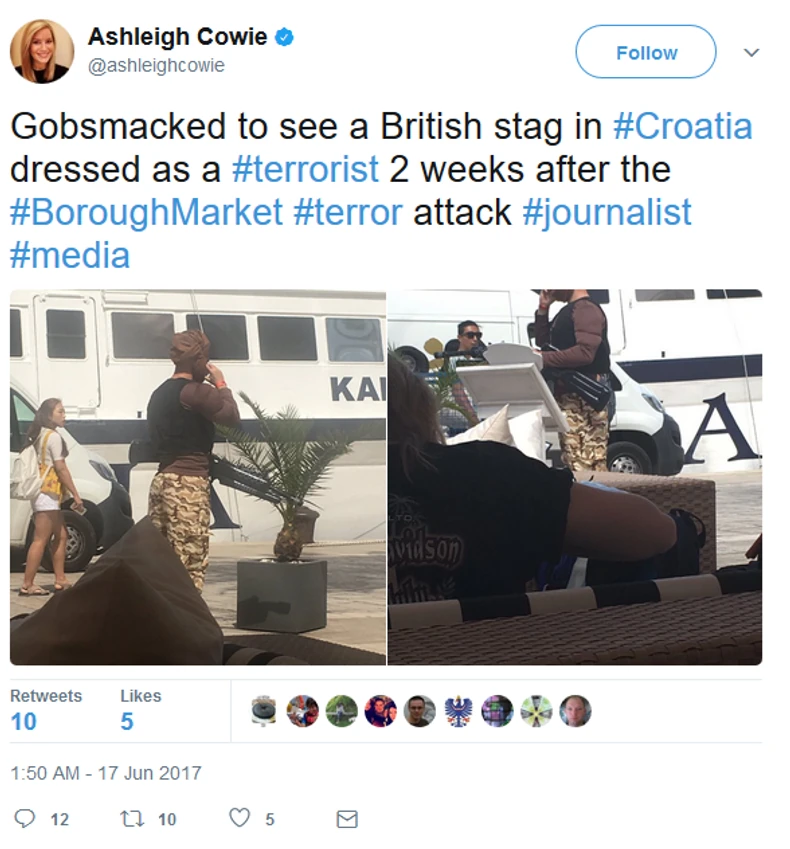790x849 pixels.
Task: Click the blue verified badge
Action: [x=285, y=37]
